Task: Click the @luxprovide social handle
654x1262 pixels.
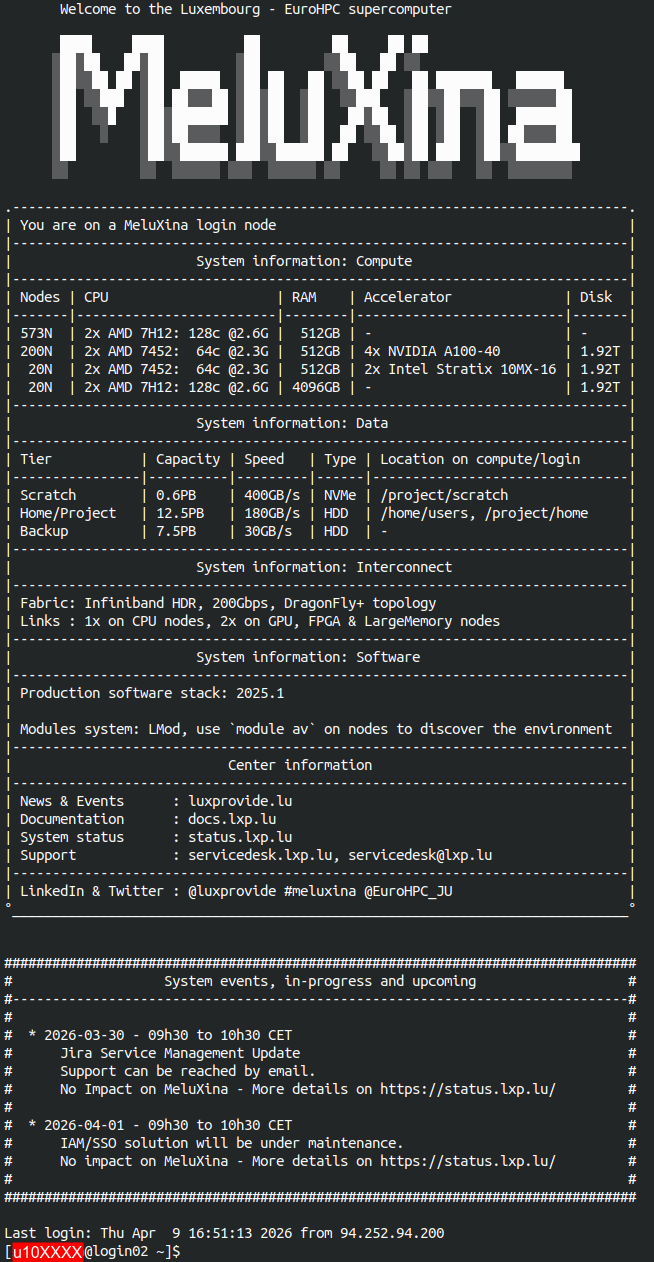Action: click(232, 891)
